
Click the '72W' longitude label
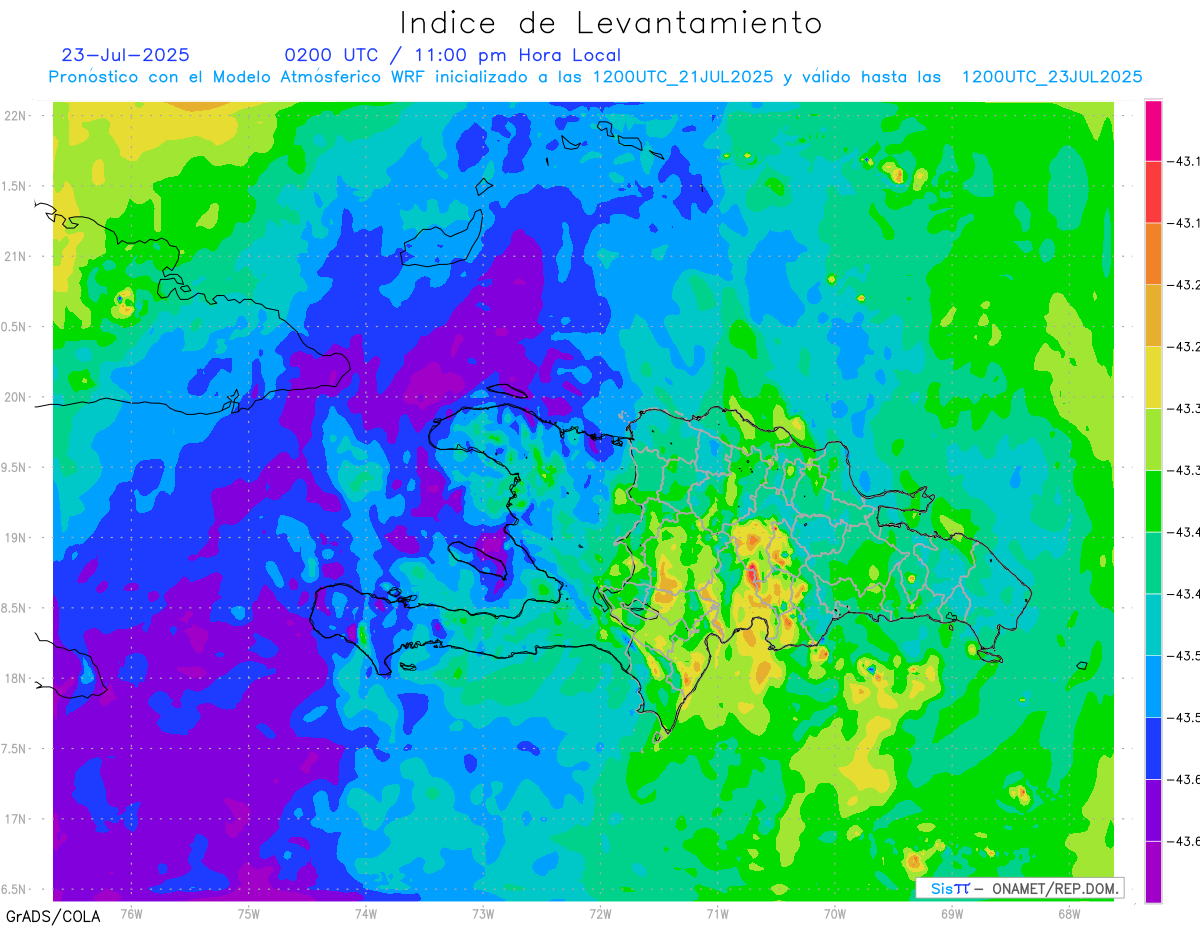(x=600, y=913)
